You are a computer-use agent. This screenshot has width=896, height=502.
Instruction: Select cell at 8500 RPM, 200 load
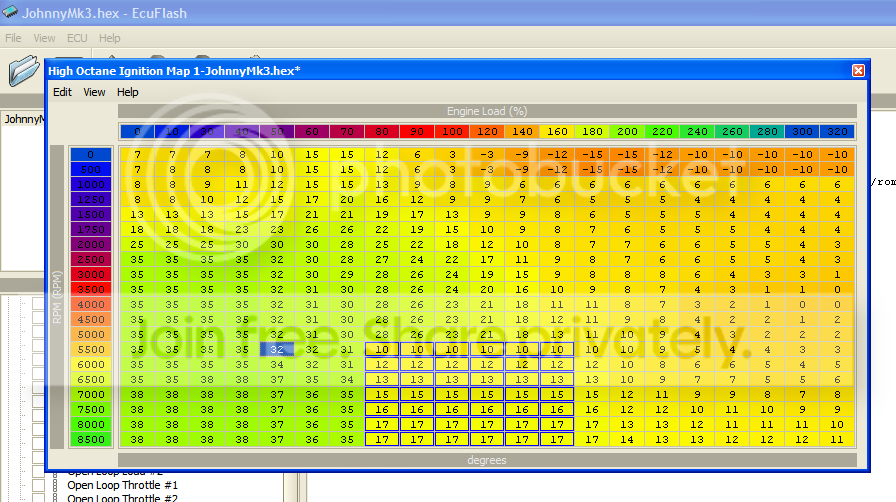click(x=627, y=439)
